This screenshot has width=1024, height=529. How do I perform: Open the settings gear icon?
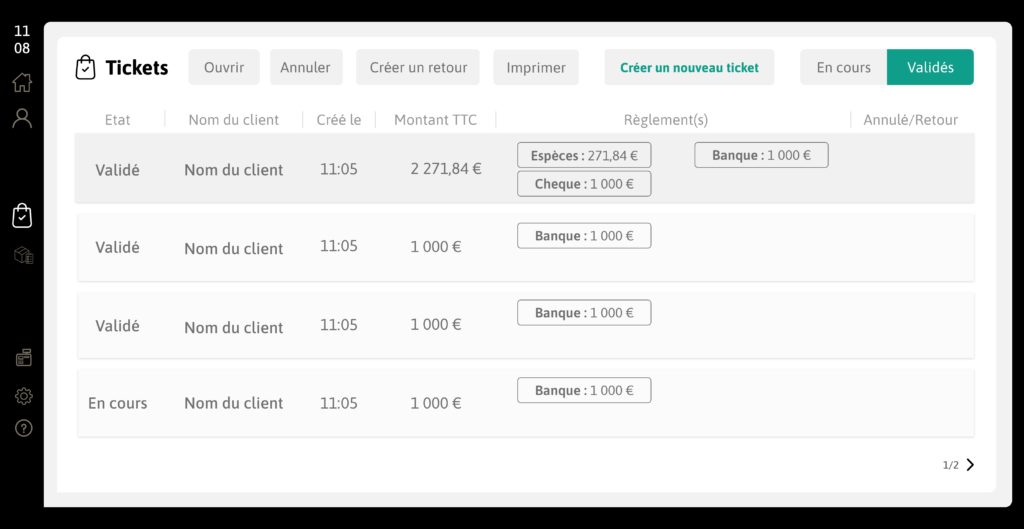[x=24, y=396]
